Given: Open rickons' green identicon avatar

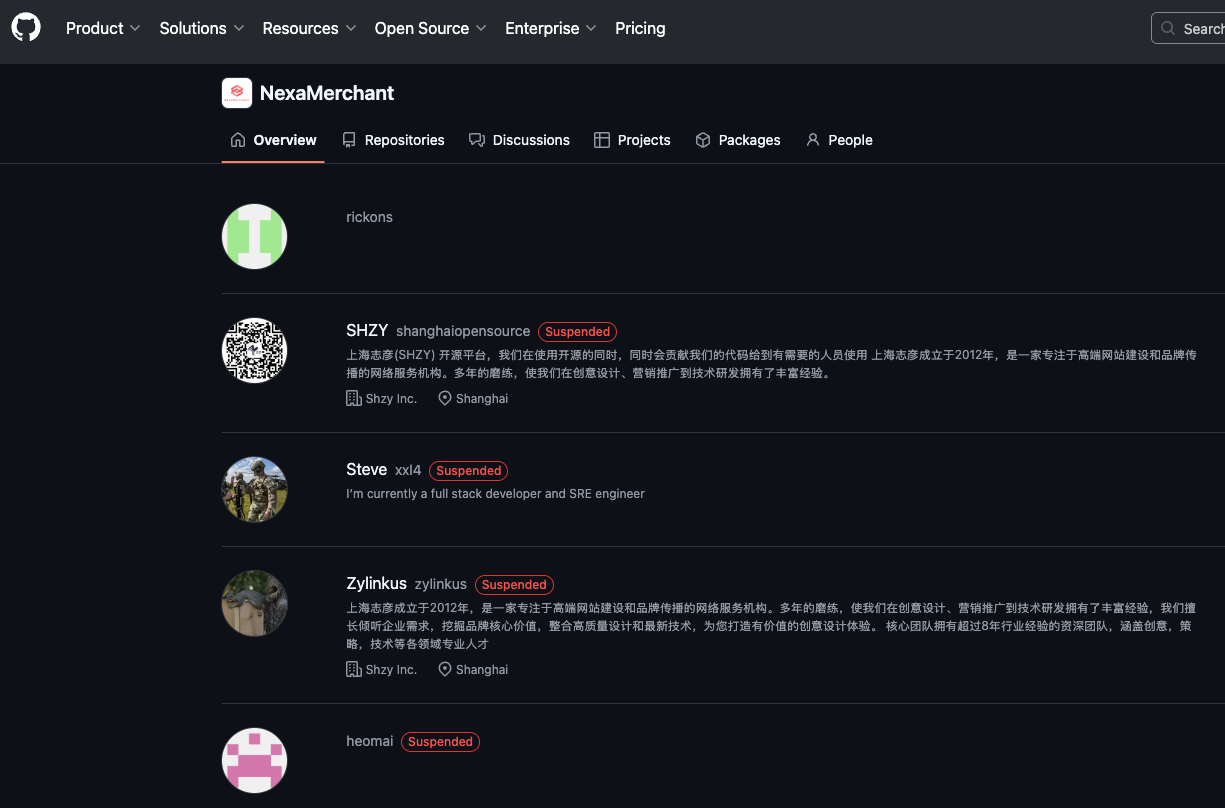Looking at the screenshot, I should (x=254, y=237).
